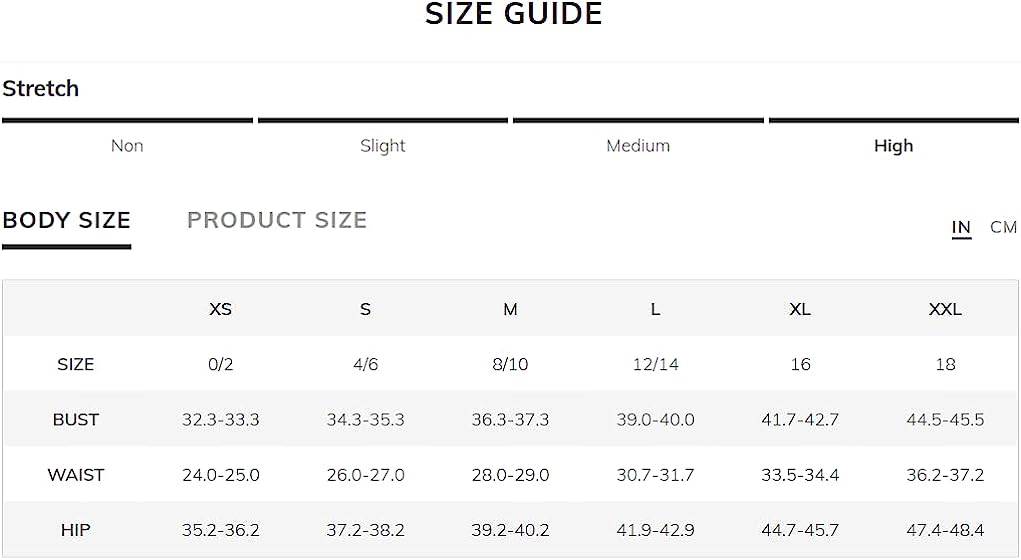1021x560 pixels.
Task: Click the WAIST row label
Action: tap(76, 475)
